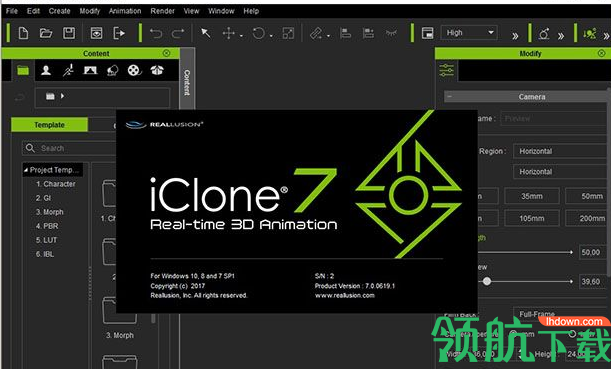611x369 pixels.
Task: Open the Help menu
Action: click(251, 11)
